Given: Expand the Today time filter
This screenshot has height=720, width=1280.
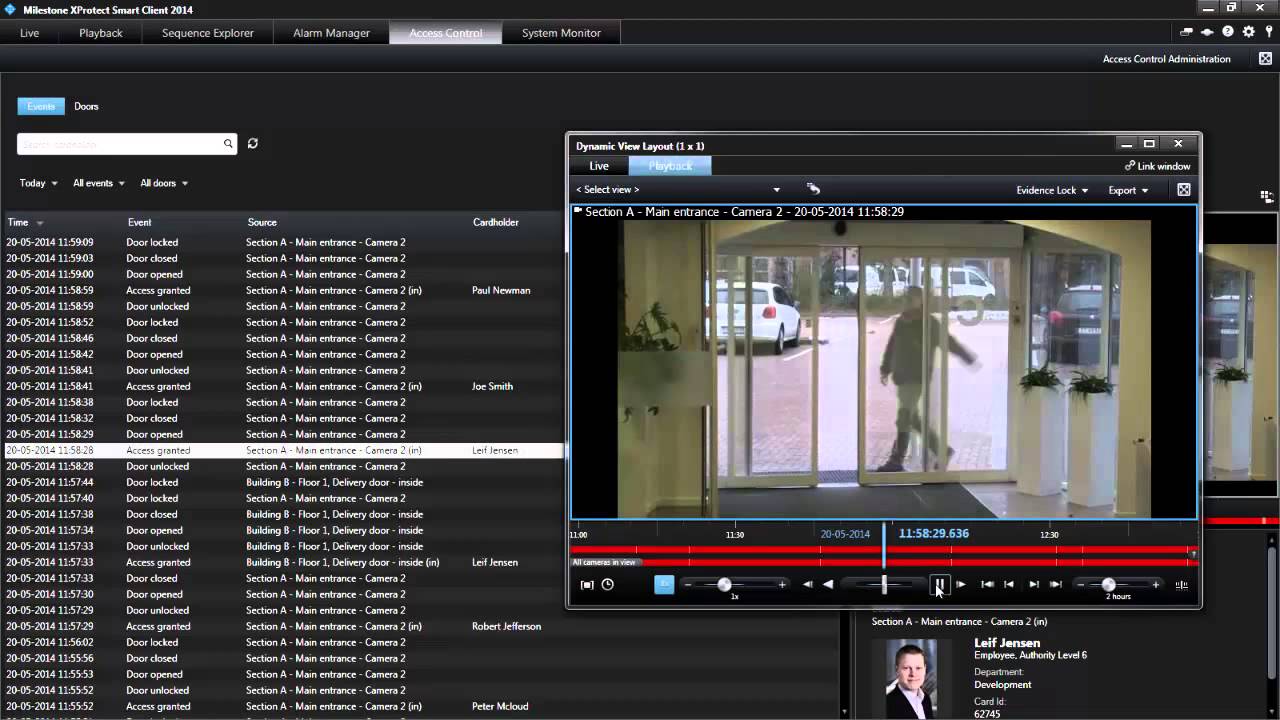Looking at the screenshot, I should (39, 183).
